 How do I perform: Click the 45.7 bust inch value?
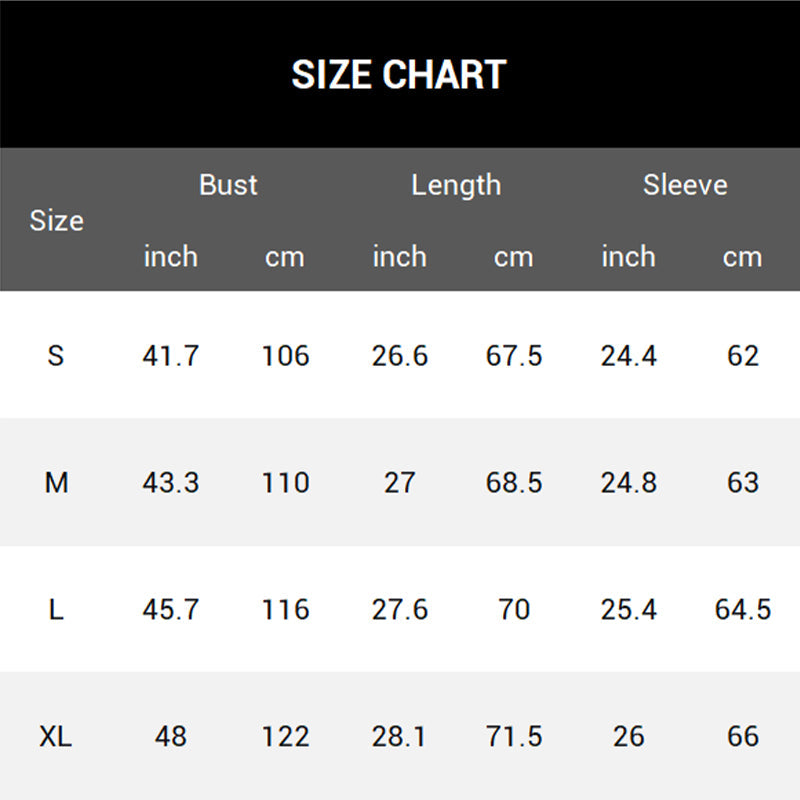coord(171,609)
